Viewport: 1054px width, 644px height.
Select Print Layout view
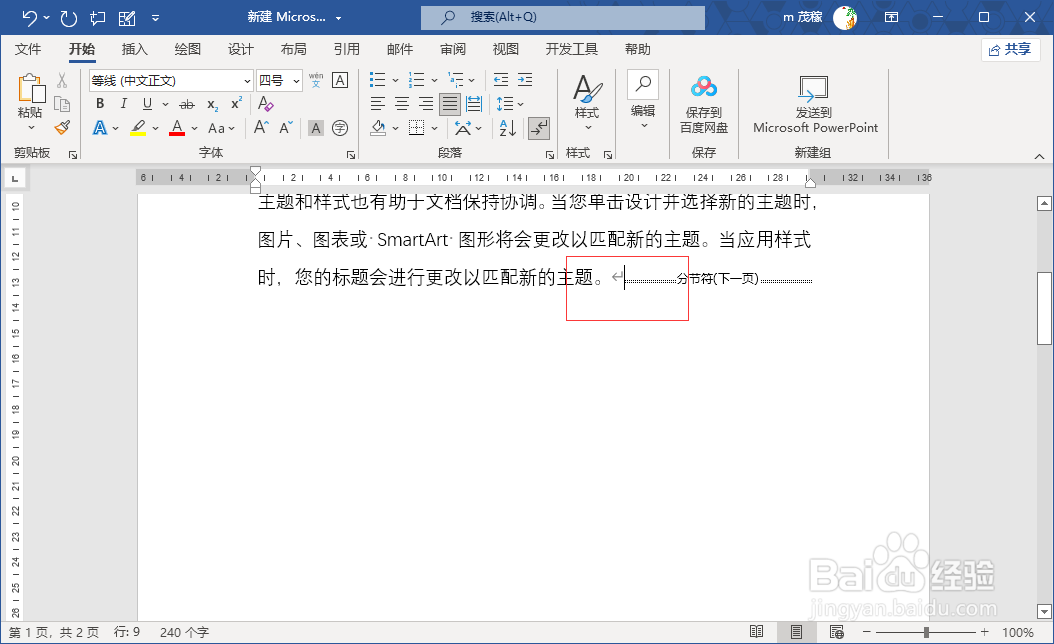(x=797, y=632)
